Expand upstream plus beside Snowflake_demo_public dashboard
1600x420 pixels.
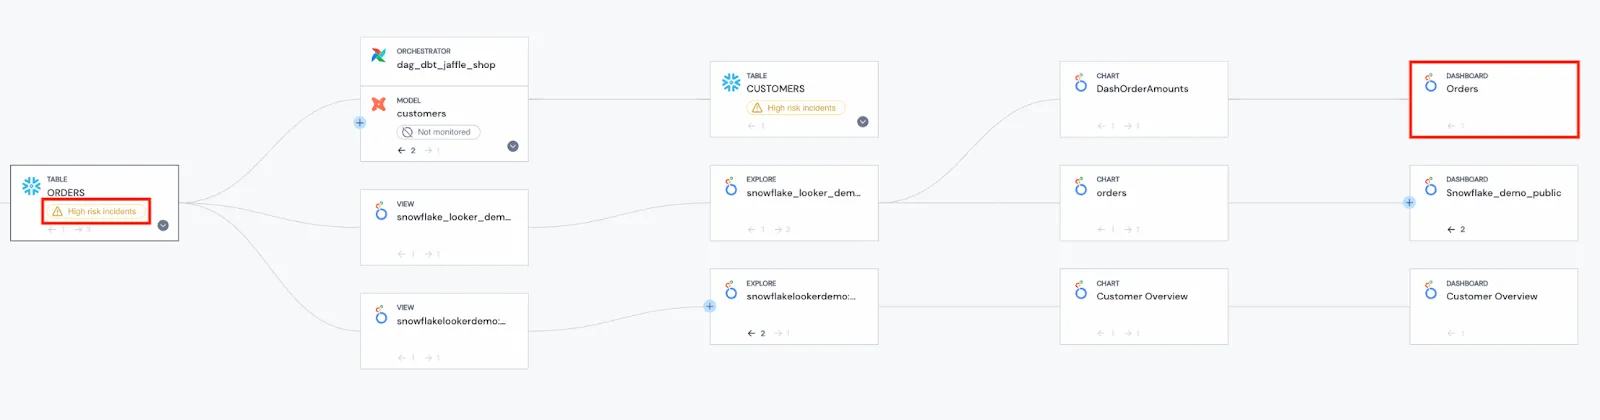coord(1409,202)
